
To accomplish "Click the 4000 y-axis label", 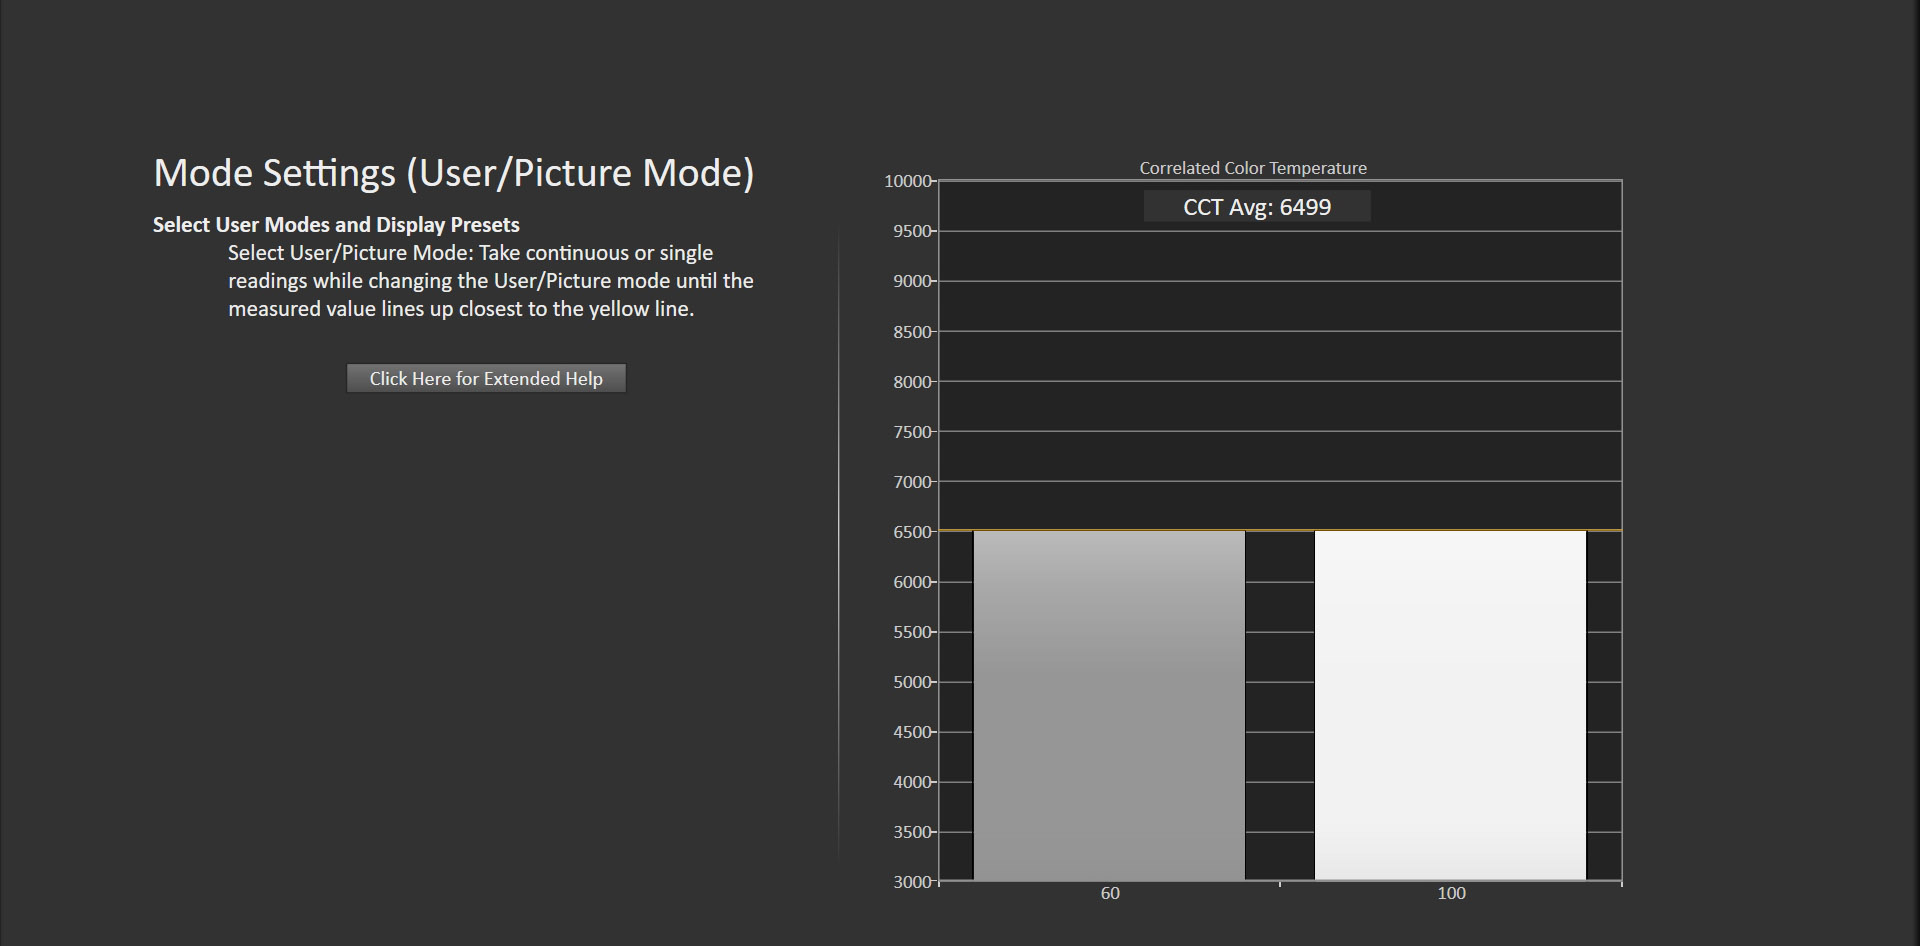I will (x=912, y=782).
